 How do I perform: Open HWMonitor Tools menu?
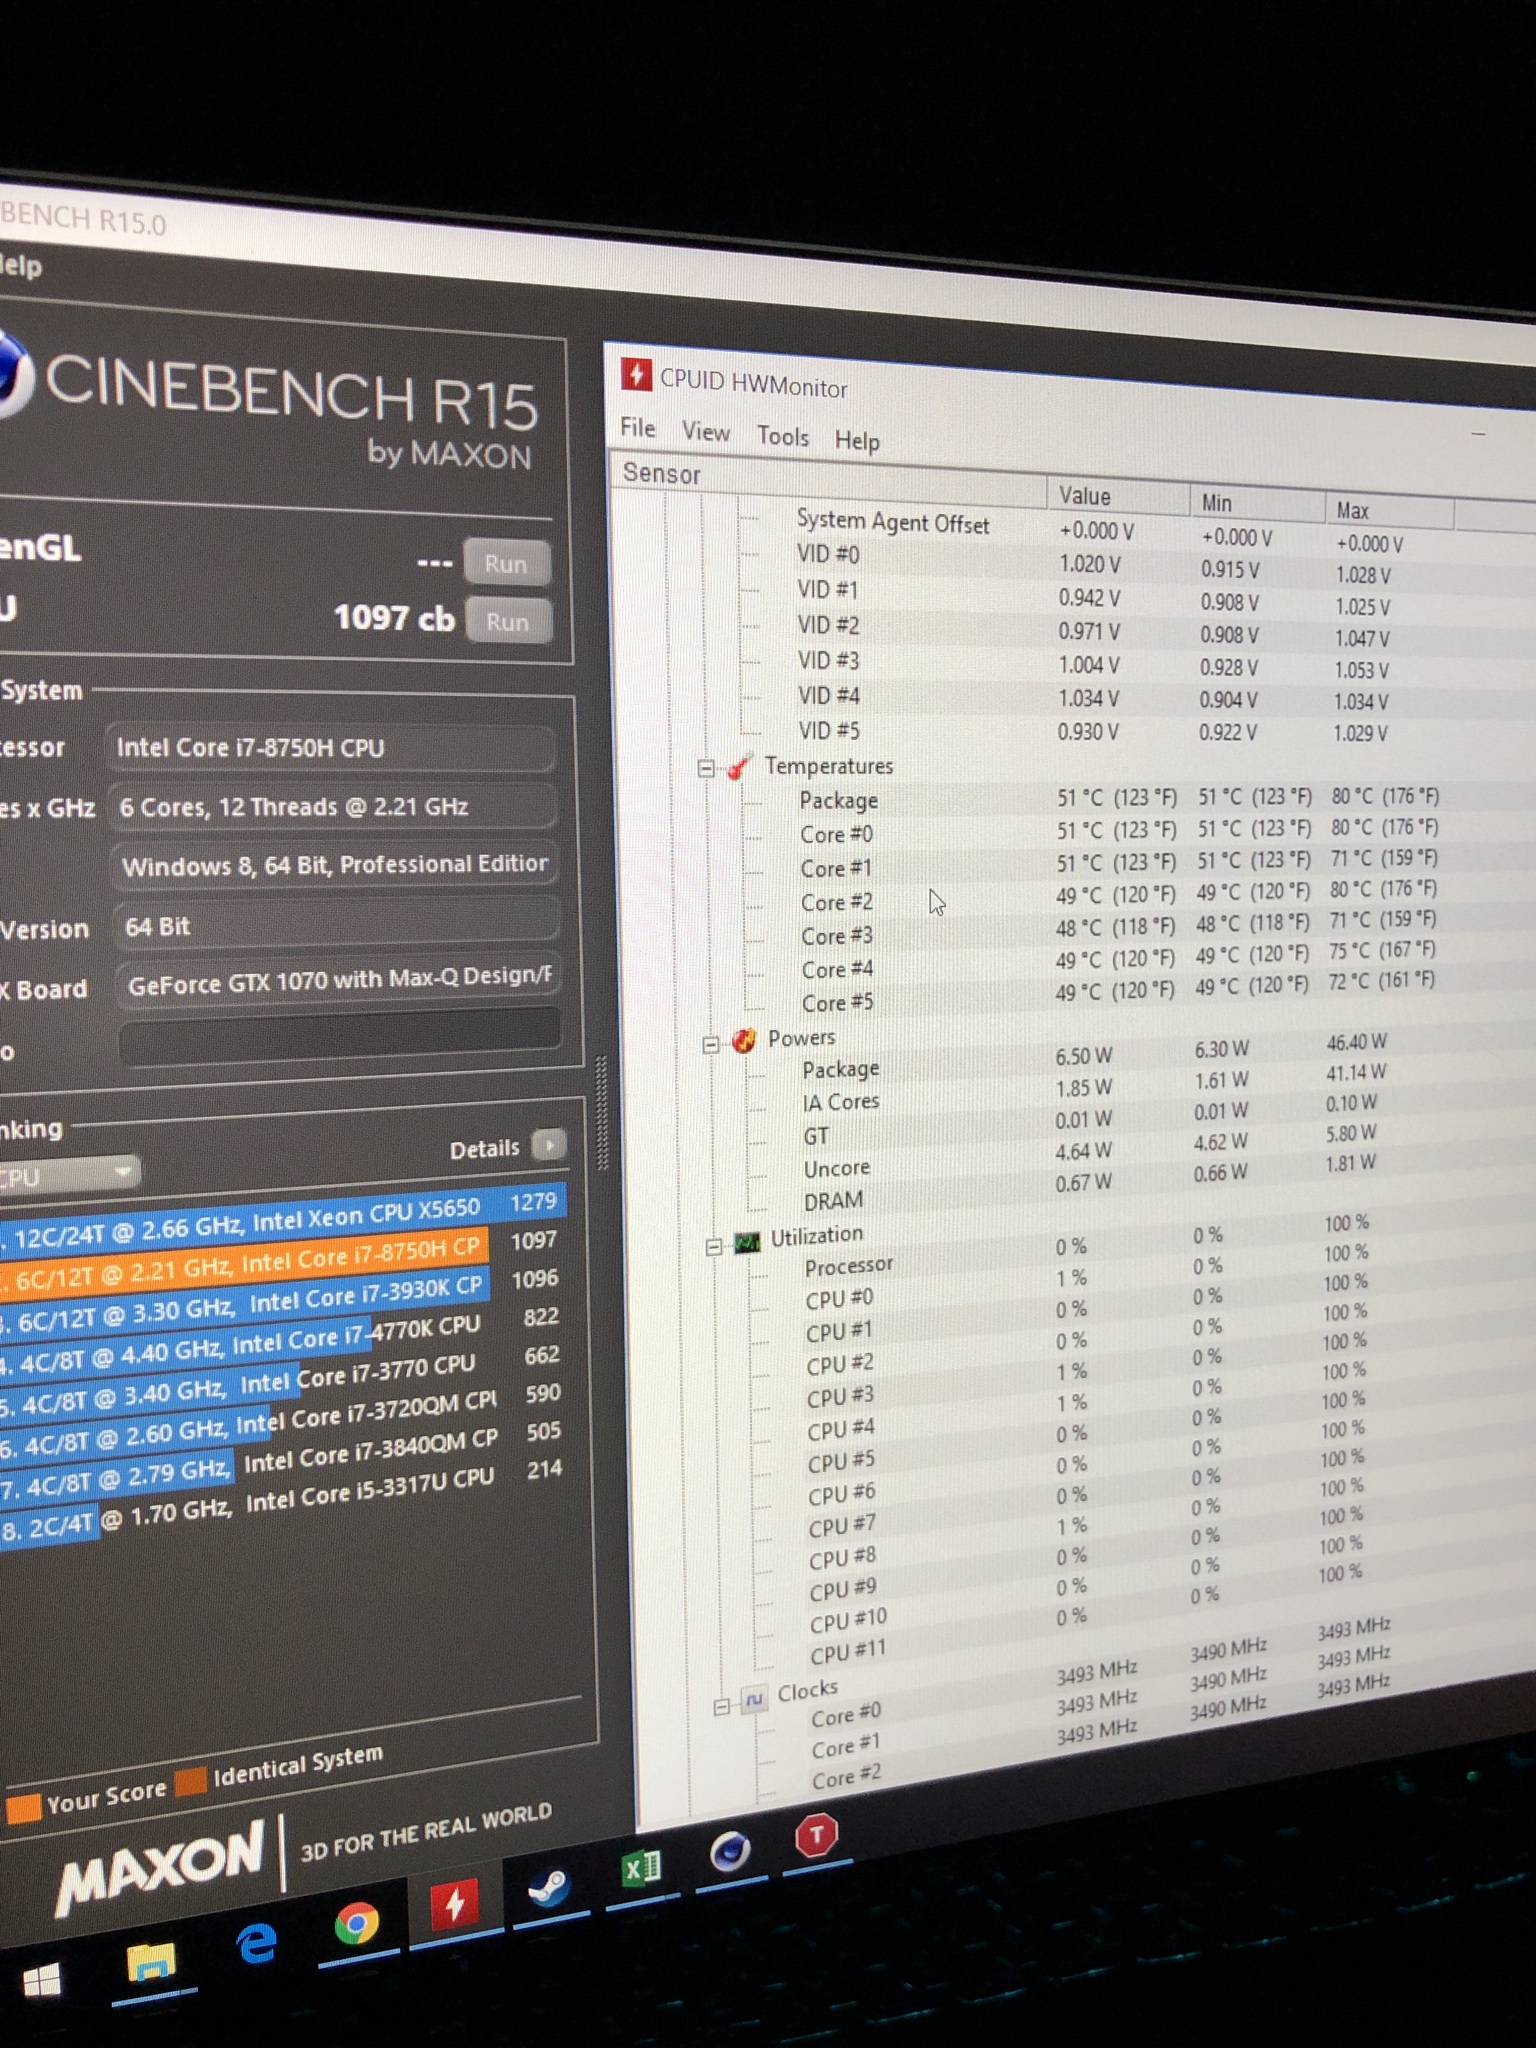pyautogui.click(x=783, y=436)
